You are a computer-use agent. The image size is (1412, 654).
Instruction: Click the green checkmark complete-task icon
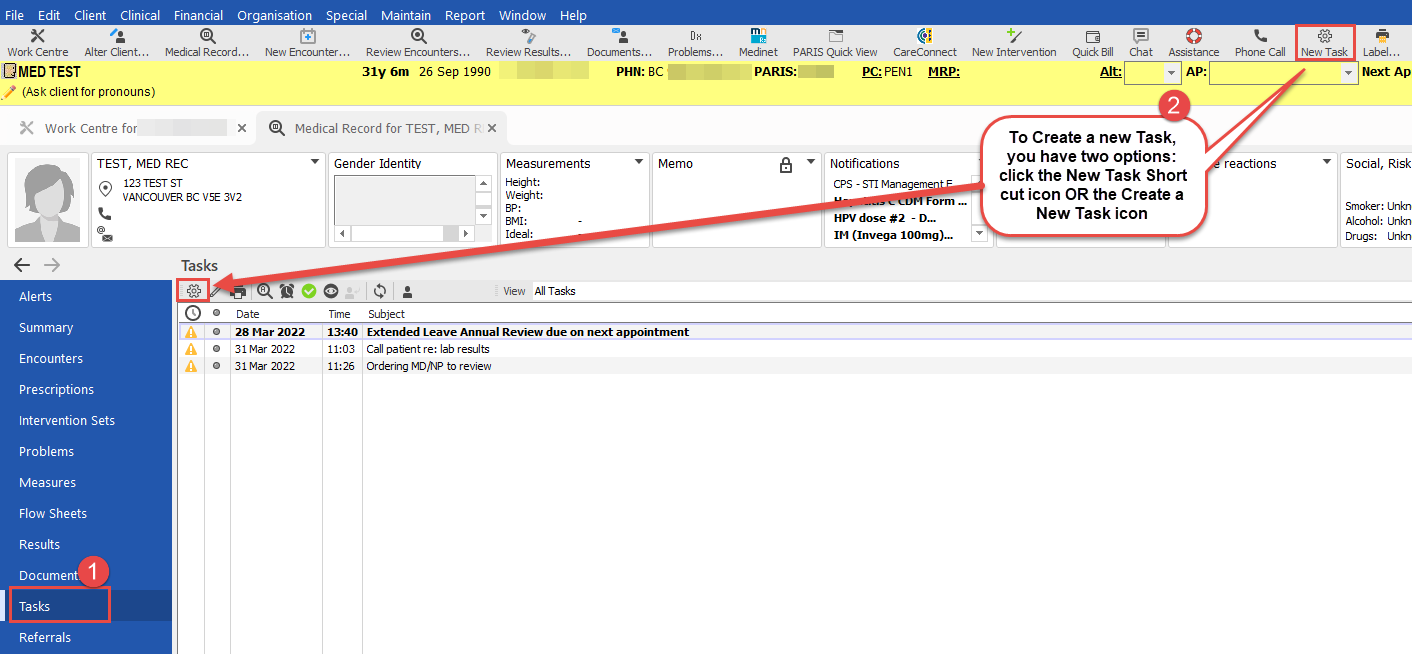pos(309,291)
